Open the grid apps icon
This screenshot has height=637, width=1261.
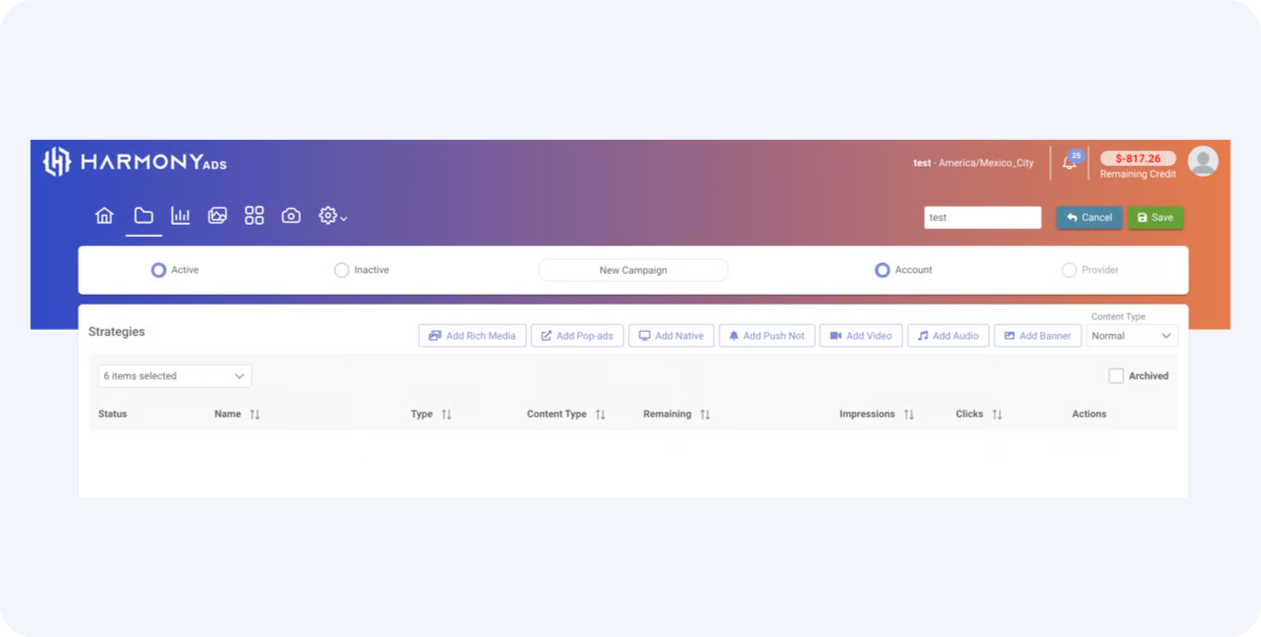pos(254,216)
